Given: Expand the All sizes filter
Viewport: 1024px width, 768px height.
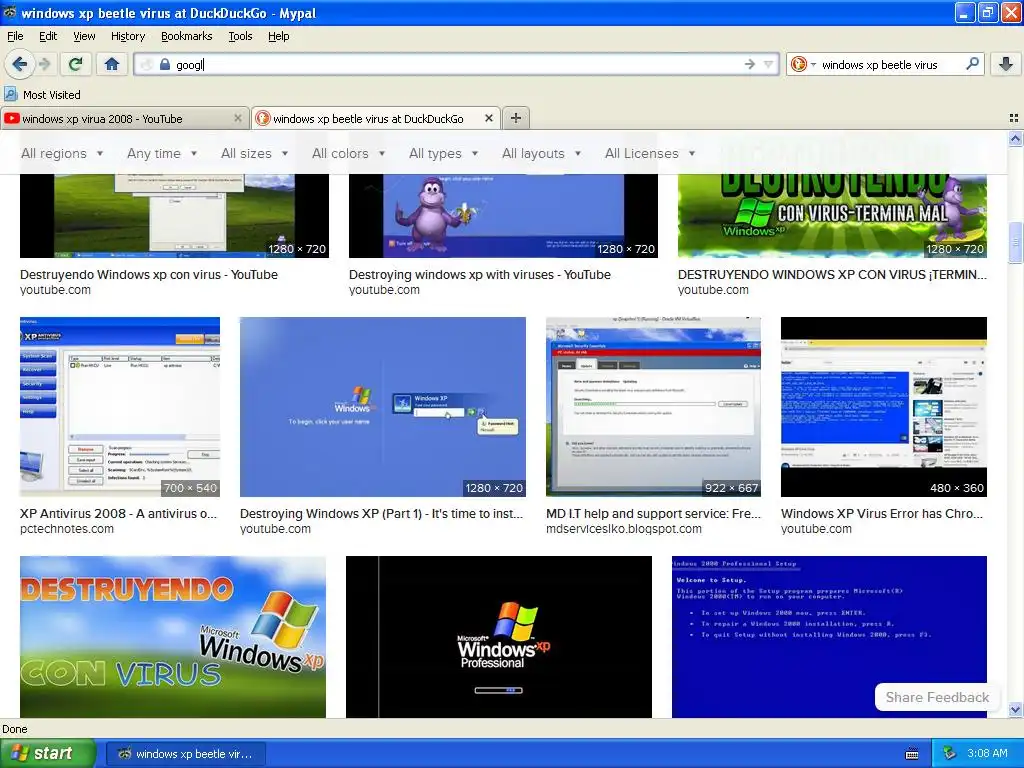Looking at the screenshot, I should pos(254,153).
